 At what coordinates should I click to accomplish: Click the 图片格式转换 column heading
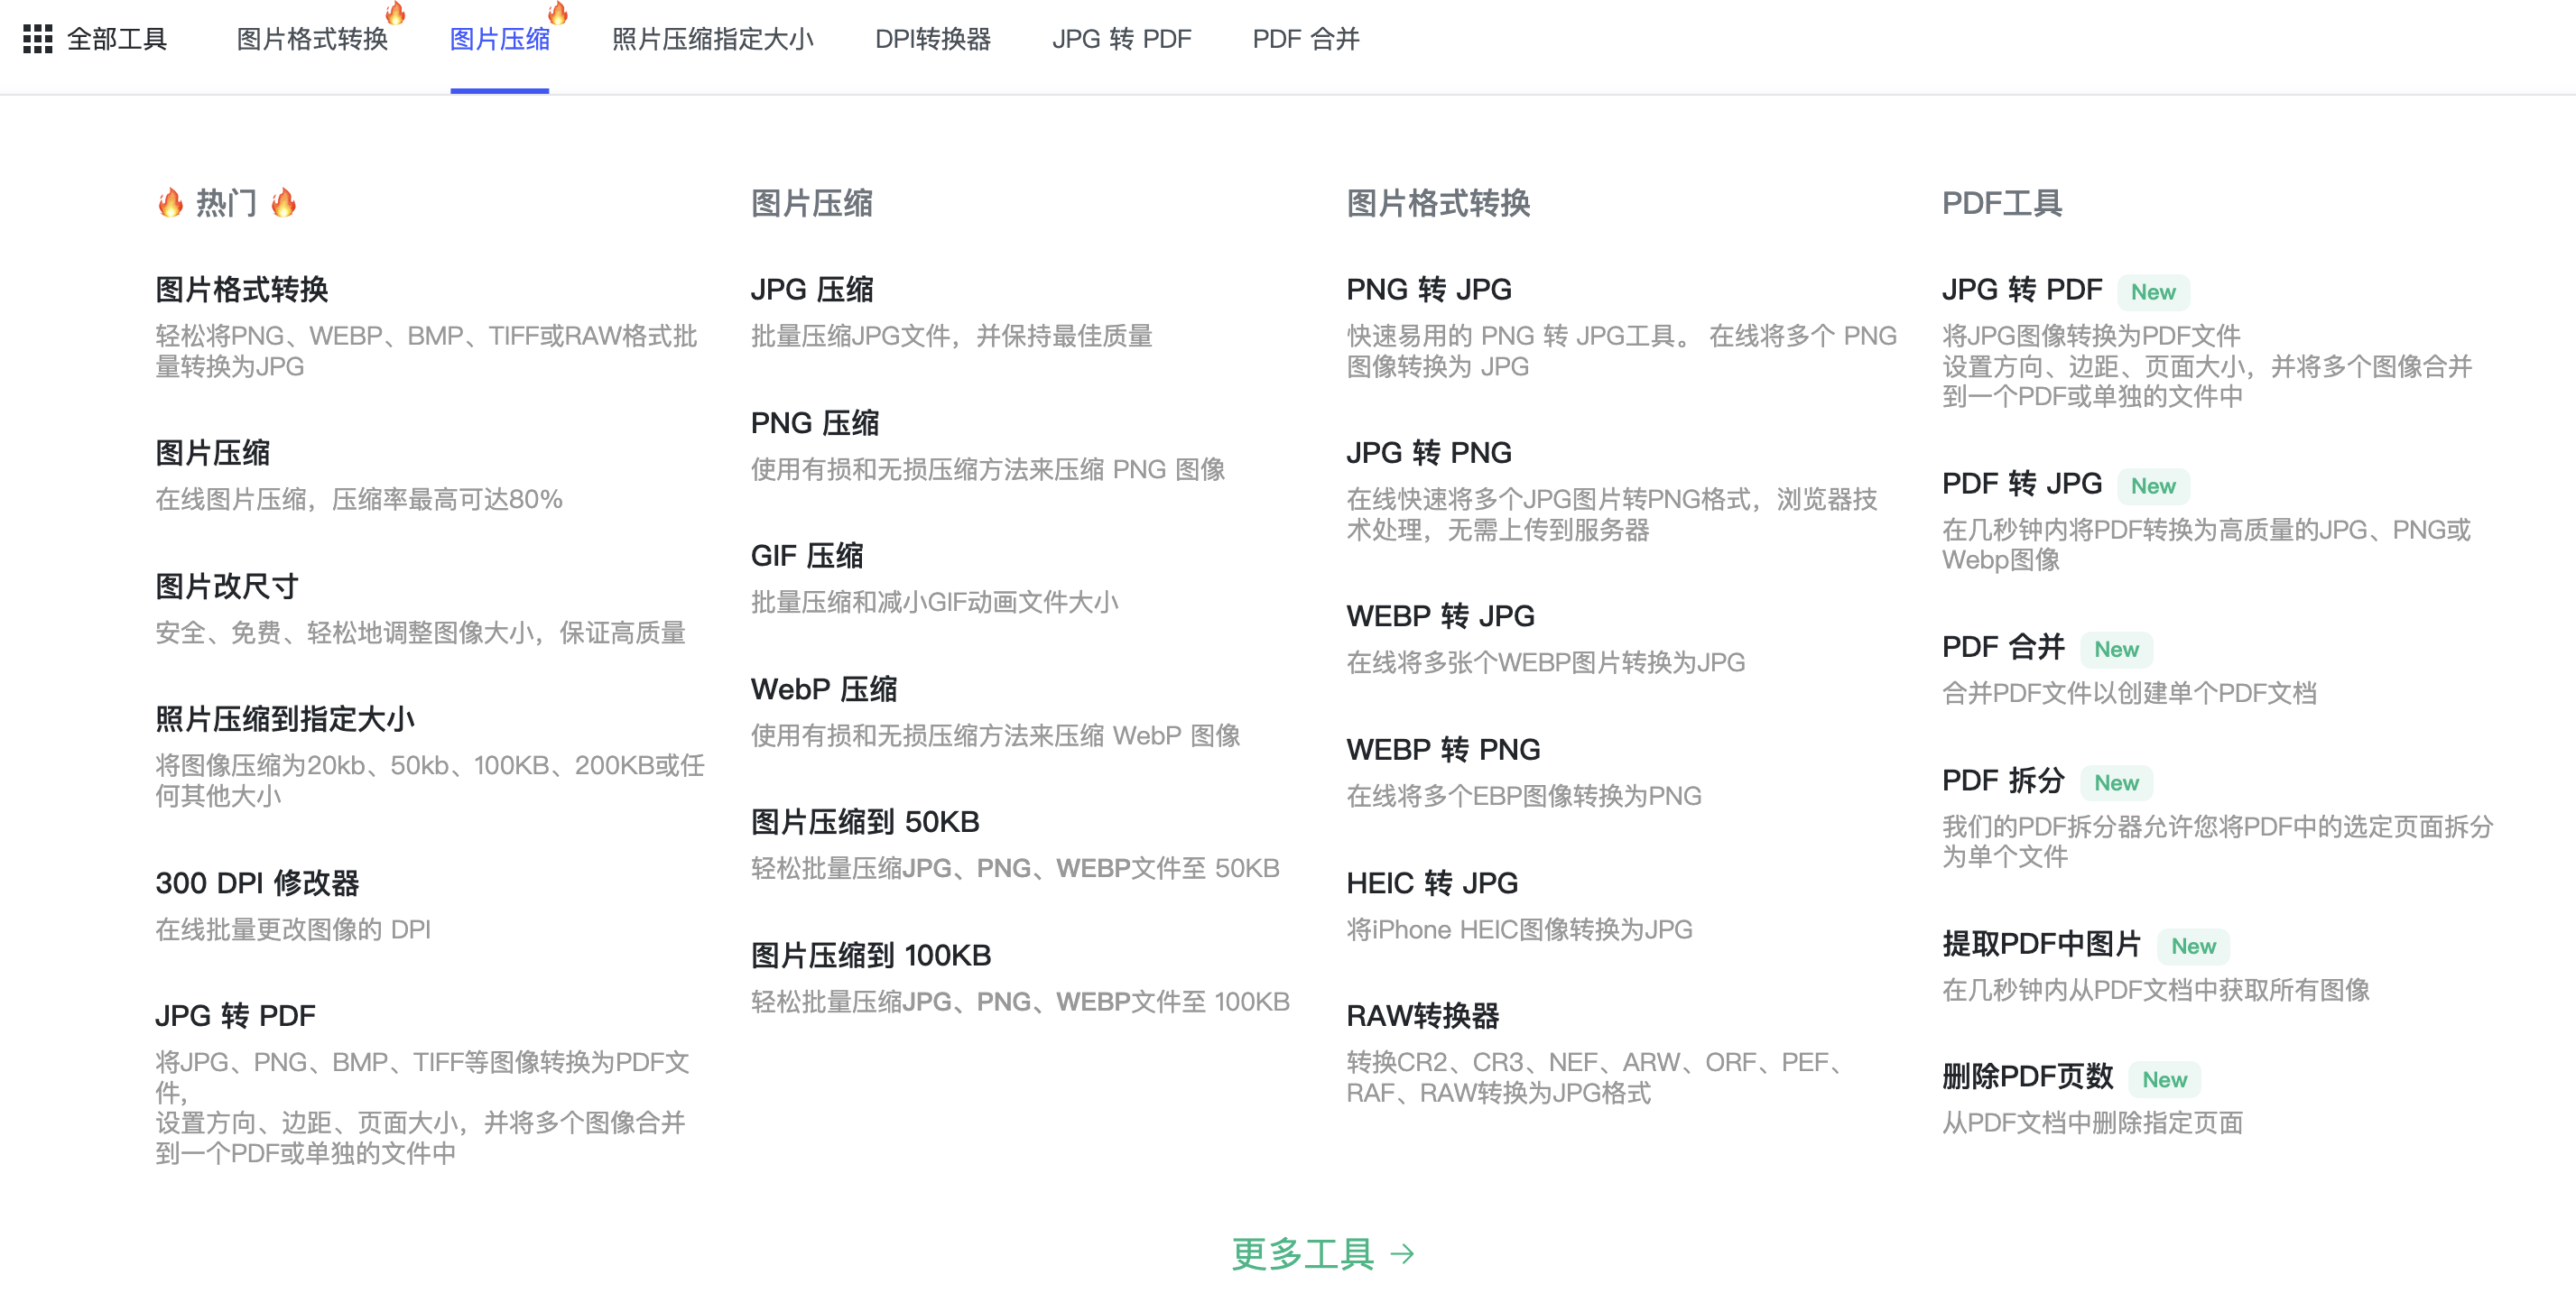pos(1438,203)
